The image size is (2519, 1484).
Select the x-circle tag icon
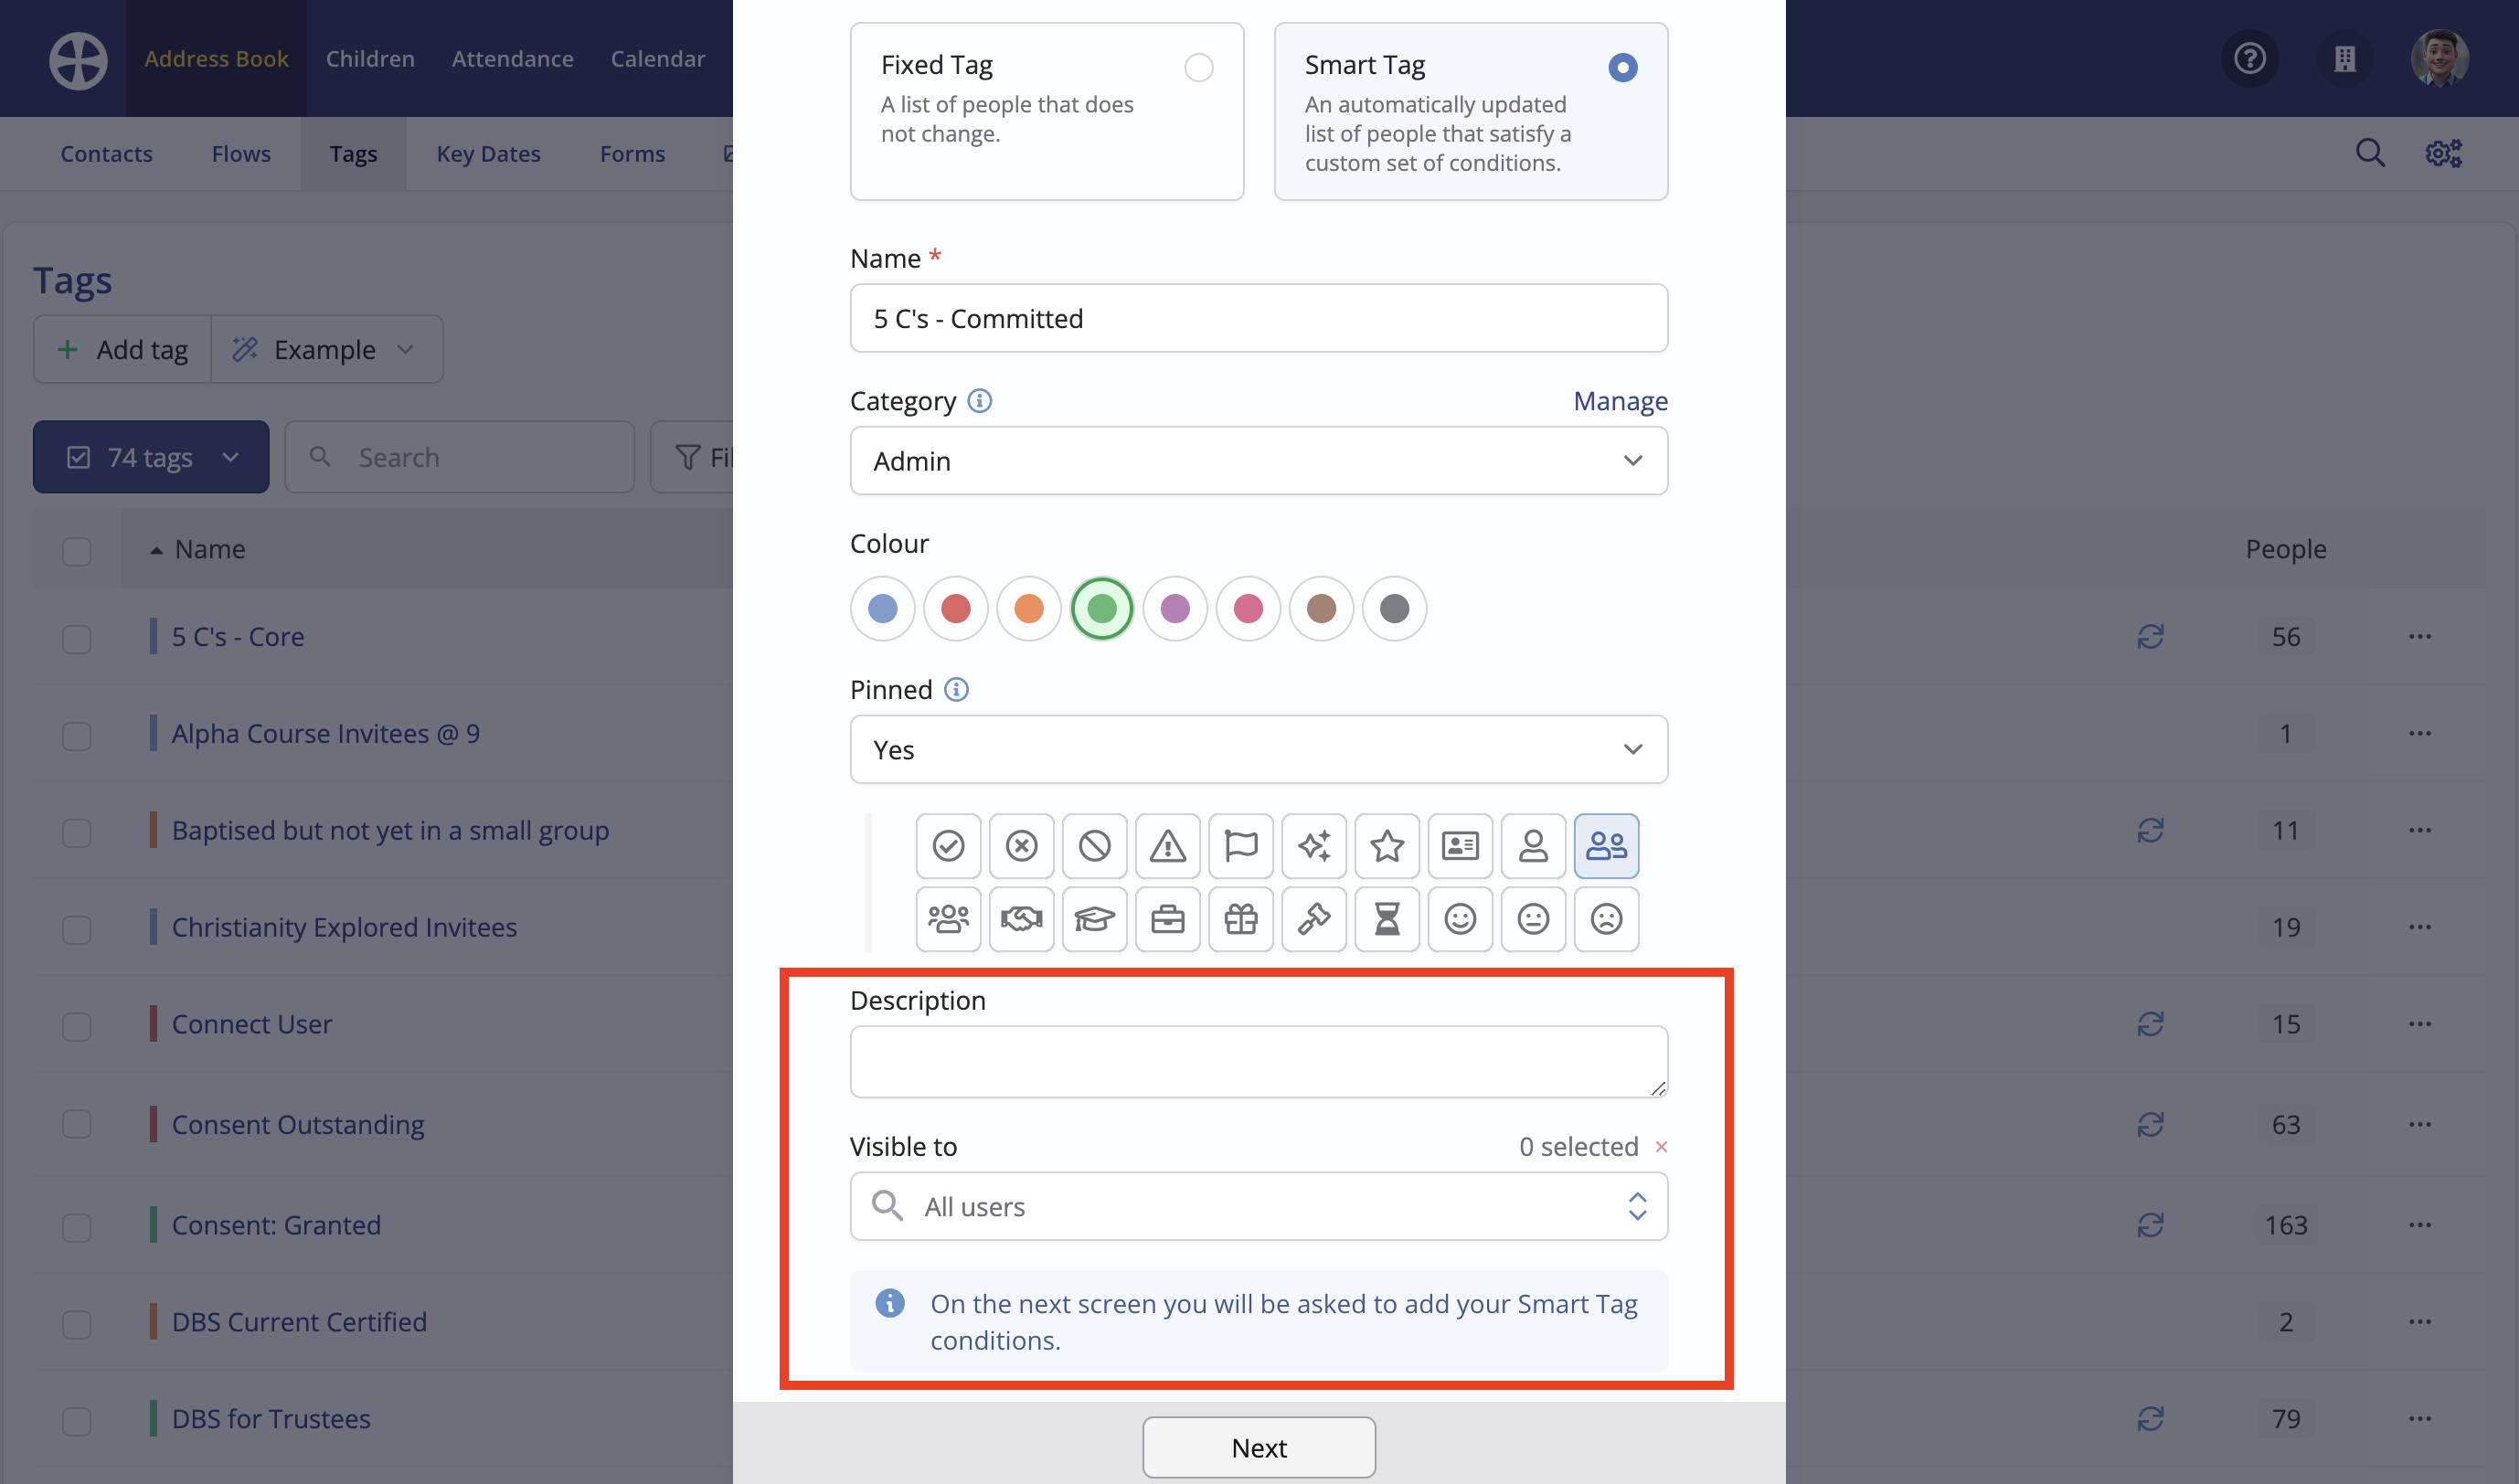[x=1021, y=846]
